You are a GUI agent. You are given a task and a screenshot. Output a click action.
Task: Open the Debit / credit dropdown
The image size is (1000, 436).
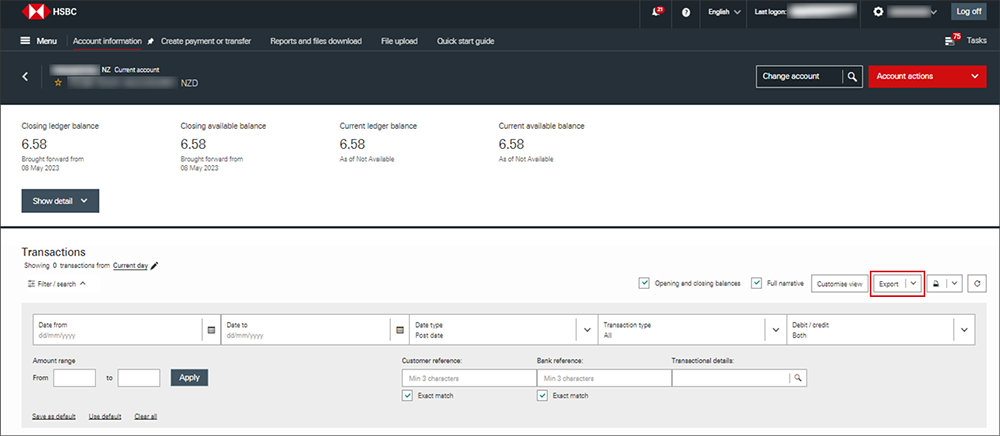coord(964,329)
